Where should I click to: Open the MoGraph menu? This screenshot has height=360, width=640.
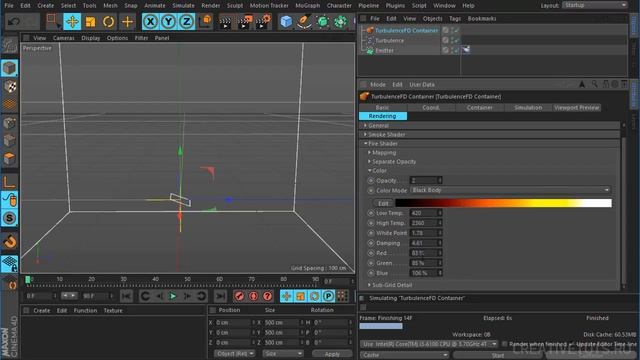coord(307,6)
